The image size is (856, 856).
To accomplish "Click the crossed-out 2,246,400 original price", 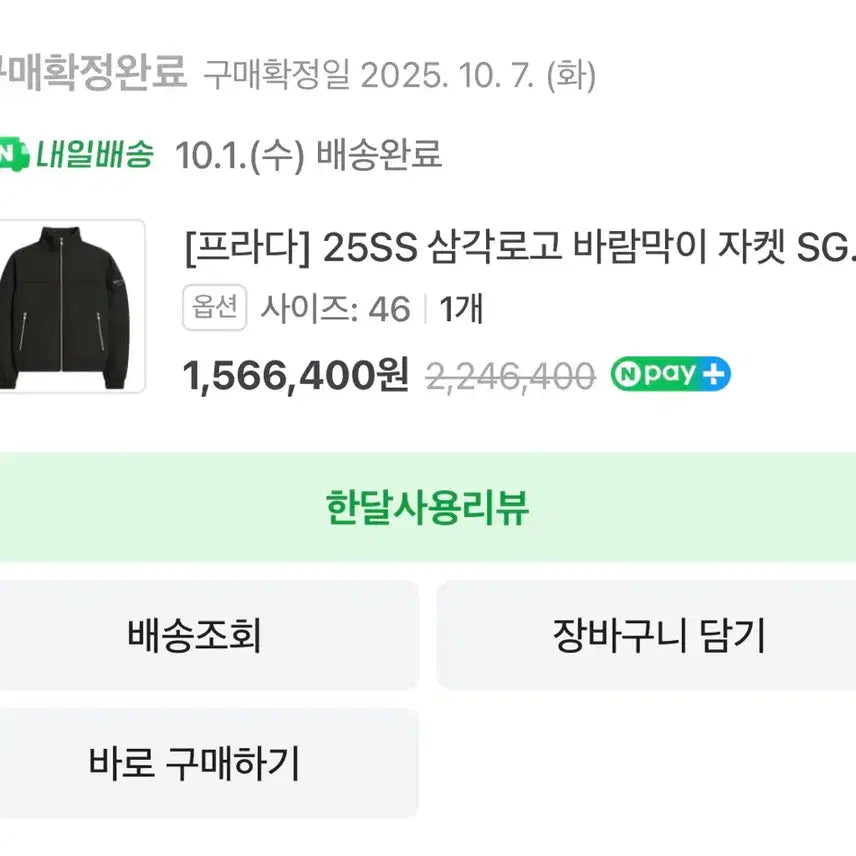I will tap(510, 377).
